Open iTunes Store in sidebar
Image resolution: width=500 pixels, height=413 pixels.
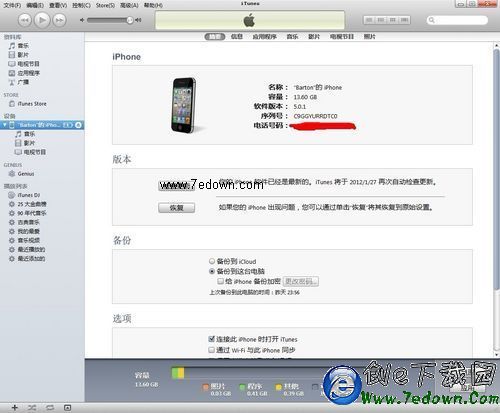click(32, 104)
